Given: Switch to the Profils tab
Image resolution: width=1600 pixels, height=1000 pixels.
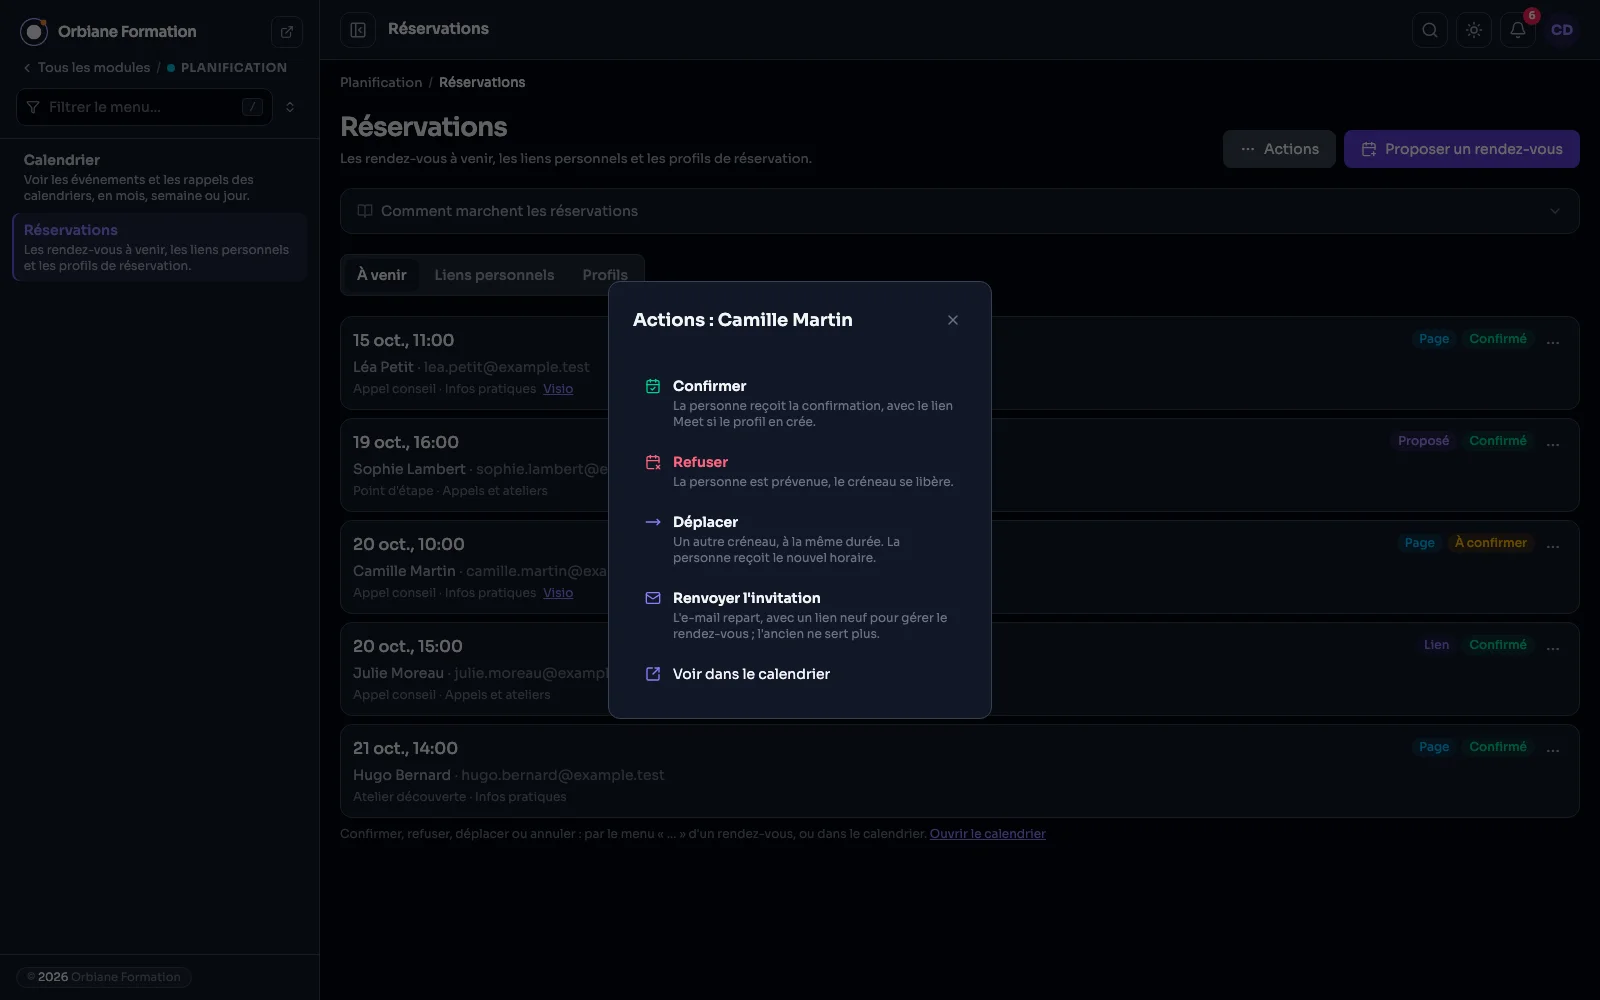Looking at the screenshot, I should [x=605, y=275].
